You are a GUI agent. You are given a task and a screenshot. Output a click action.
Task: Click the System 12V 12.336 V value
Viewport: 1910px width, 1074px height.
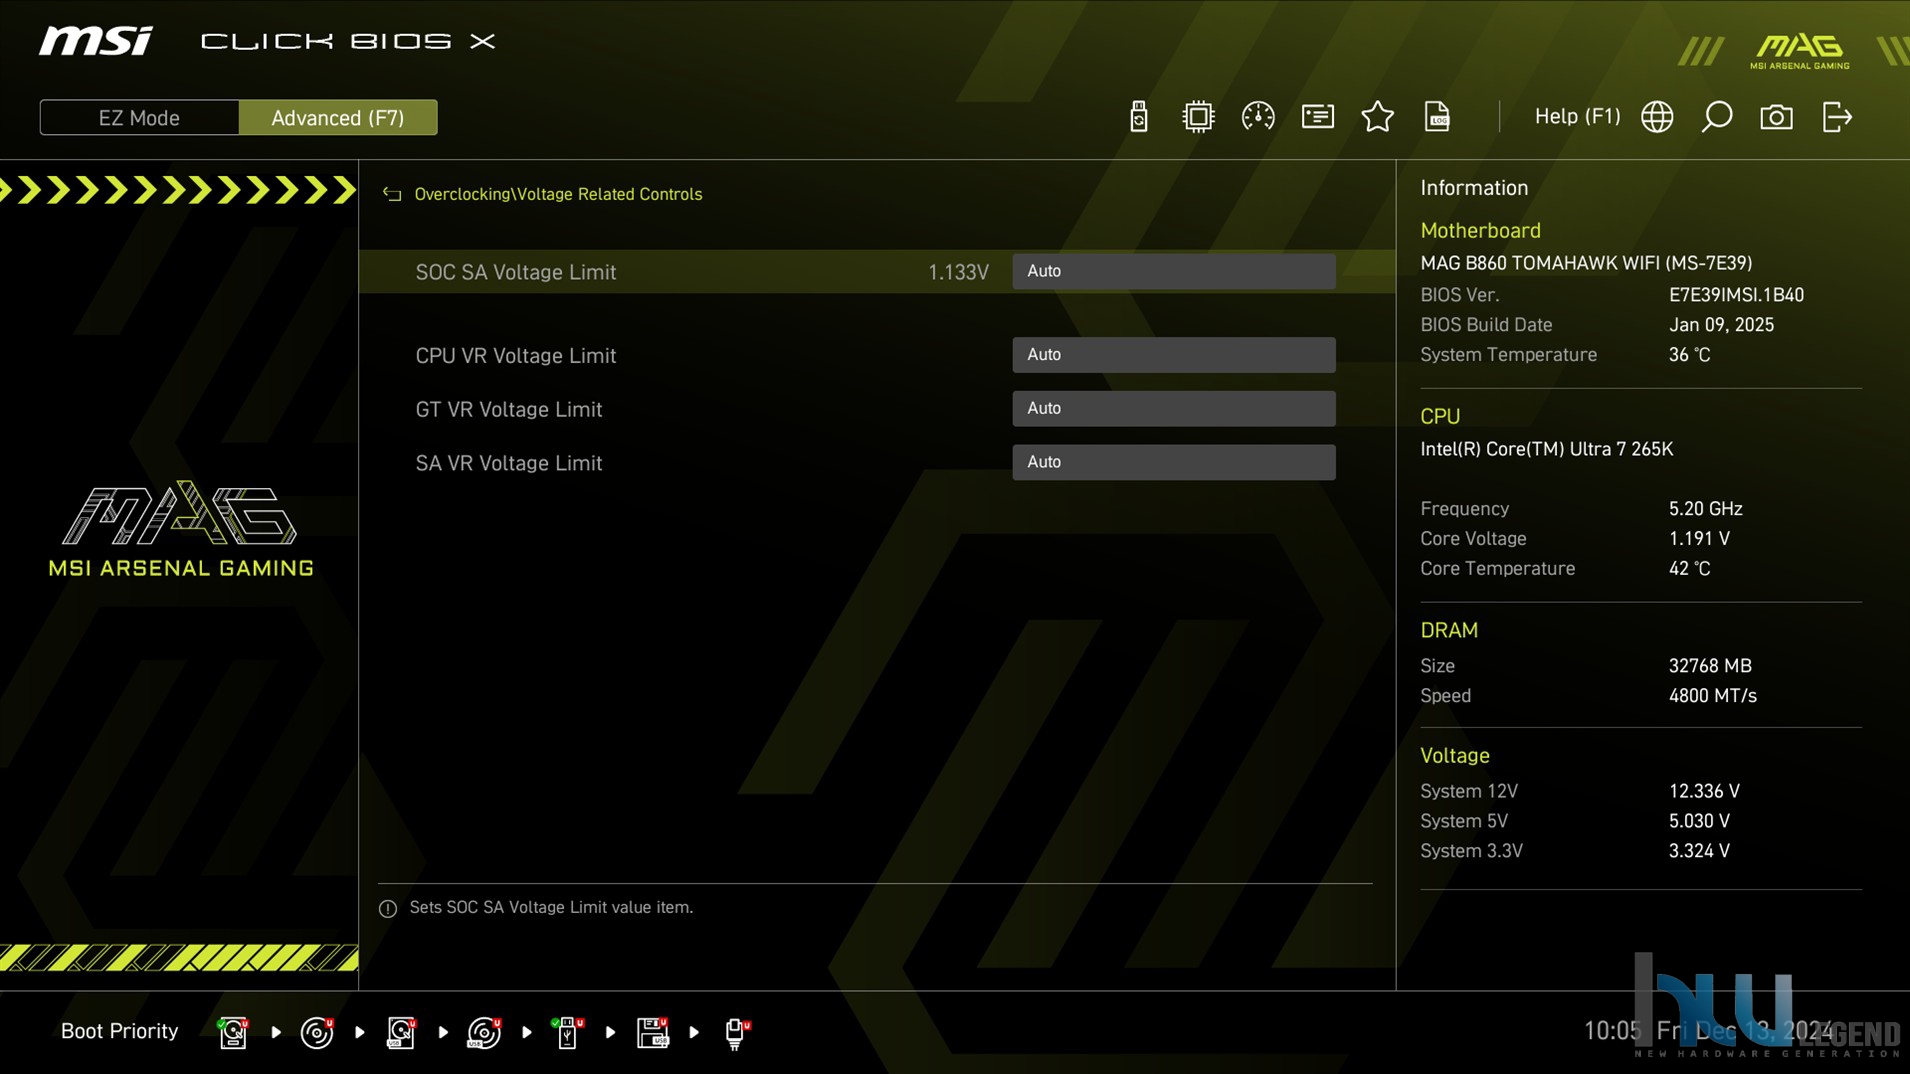[x=1704, y=791]
